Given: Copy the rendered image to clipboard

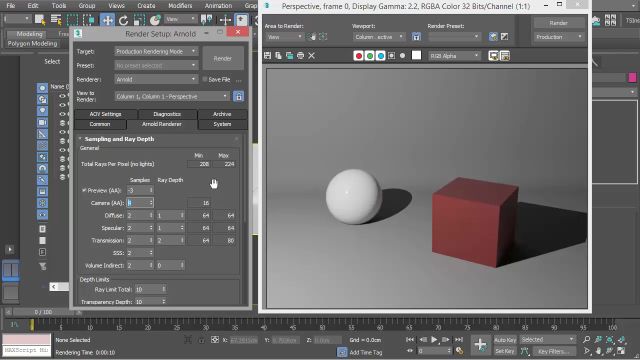Looking at the screenshot, I should point(278,56).
